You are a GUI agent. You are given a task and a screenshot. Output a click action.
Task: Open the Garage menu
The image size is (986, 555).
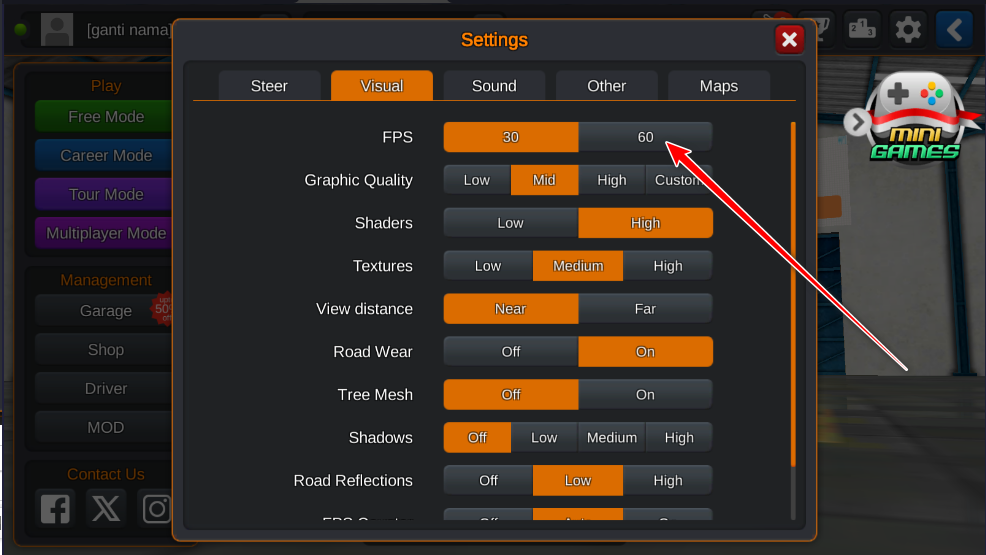coord(104,310)
